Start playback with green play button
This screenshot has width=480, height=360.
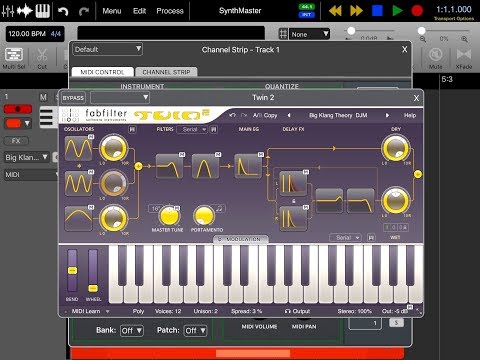click(x=397, y=11)
